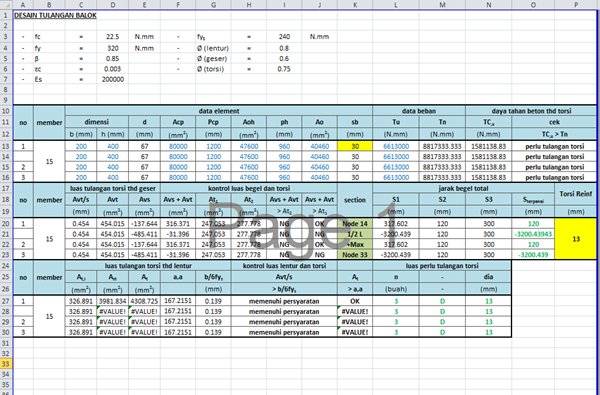Click Avs value -137.644 in row 20

pyautogui.click(x=144, y=224)
